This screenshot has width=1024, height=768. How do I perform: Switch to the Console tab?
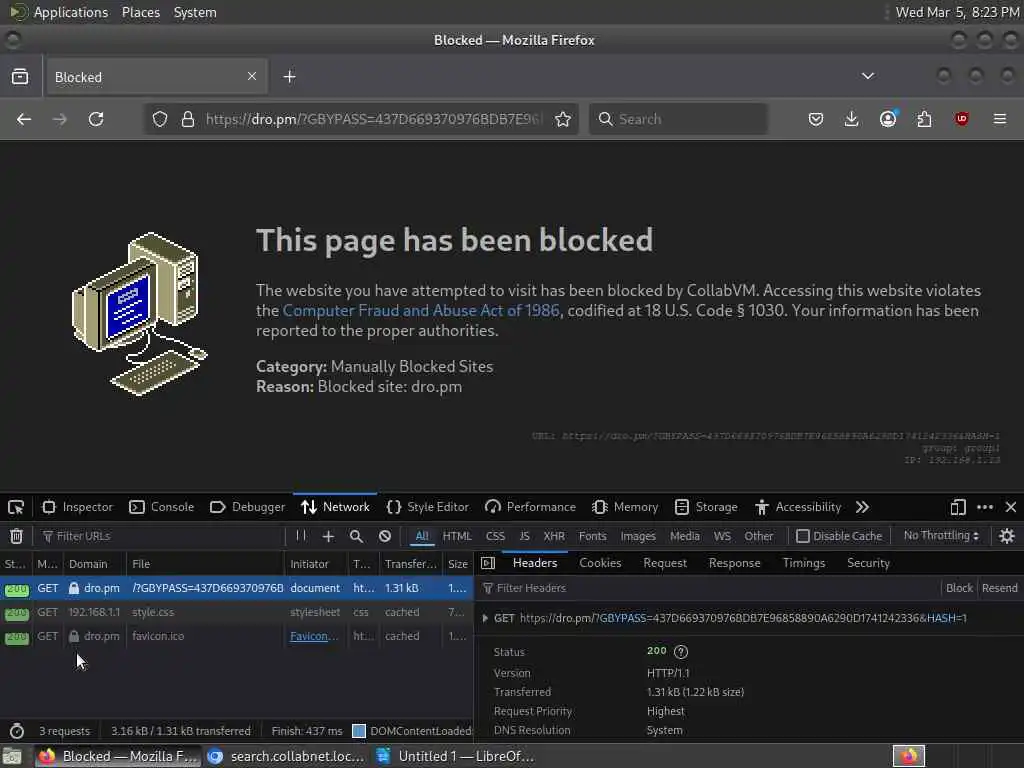pos(162,507)
